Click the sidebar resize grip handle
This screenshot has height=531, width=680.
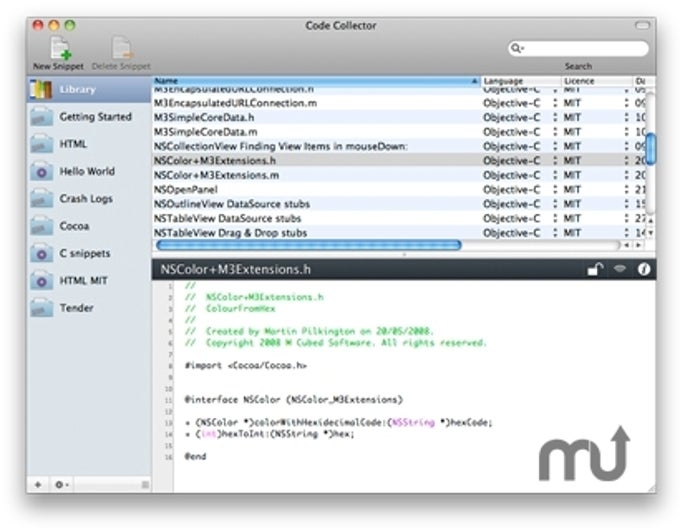[x=145, y=485]
